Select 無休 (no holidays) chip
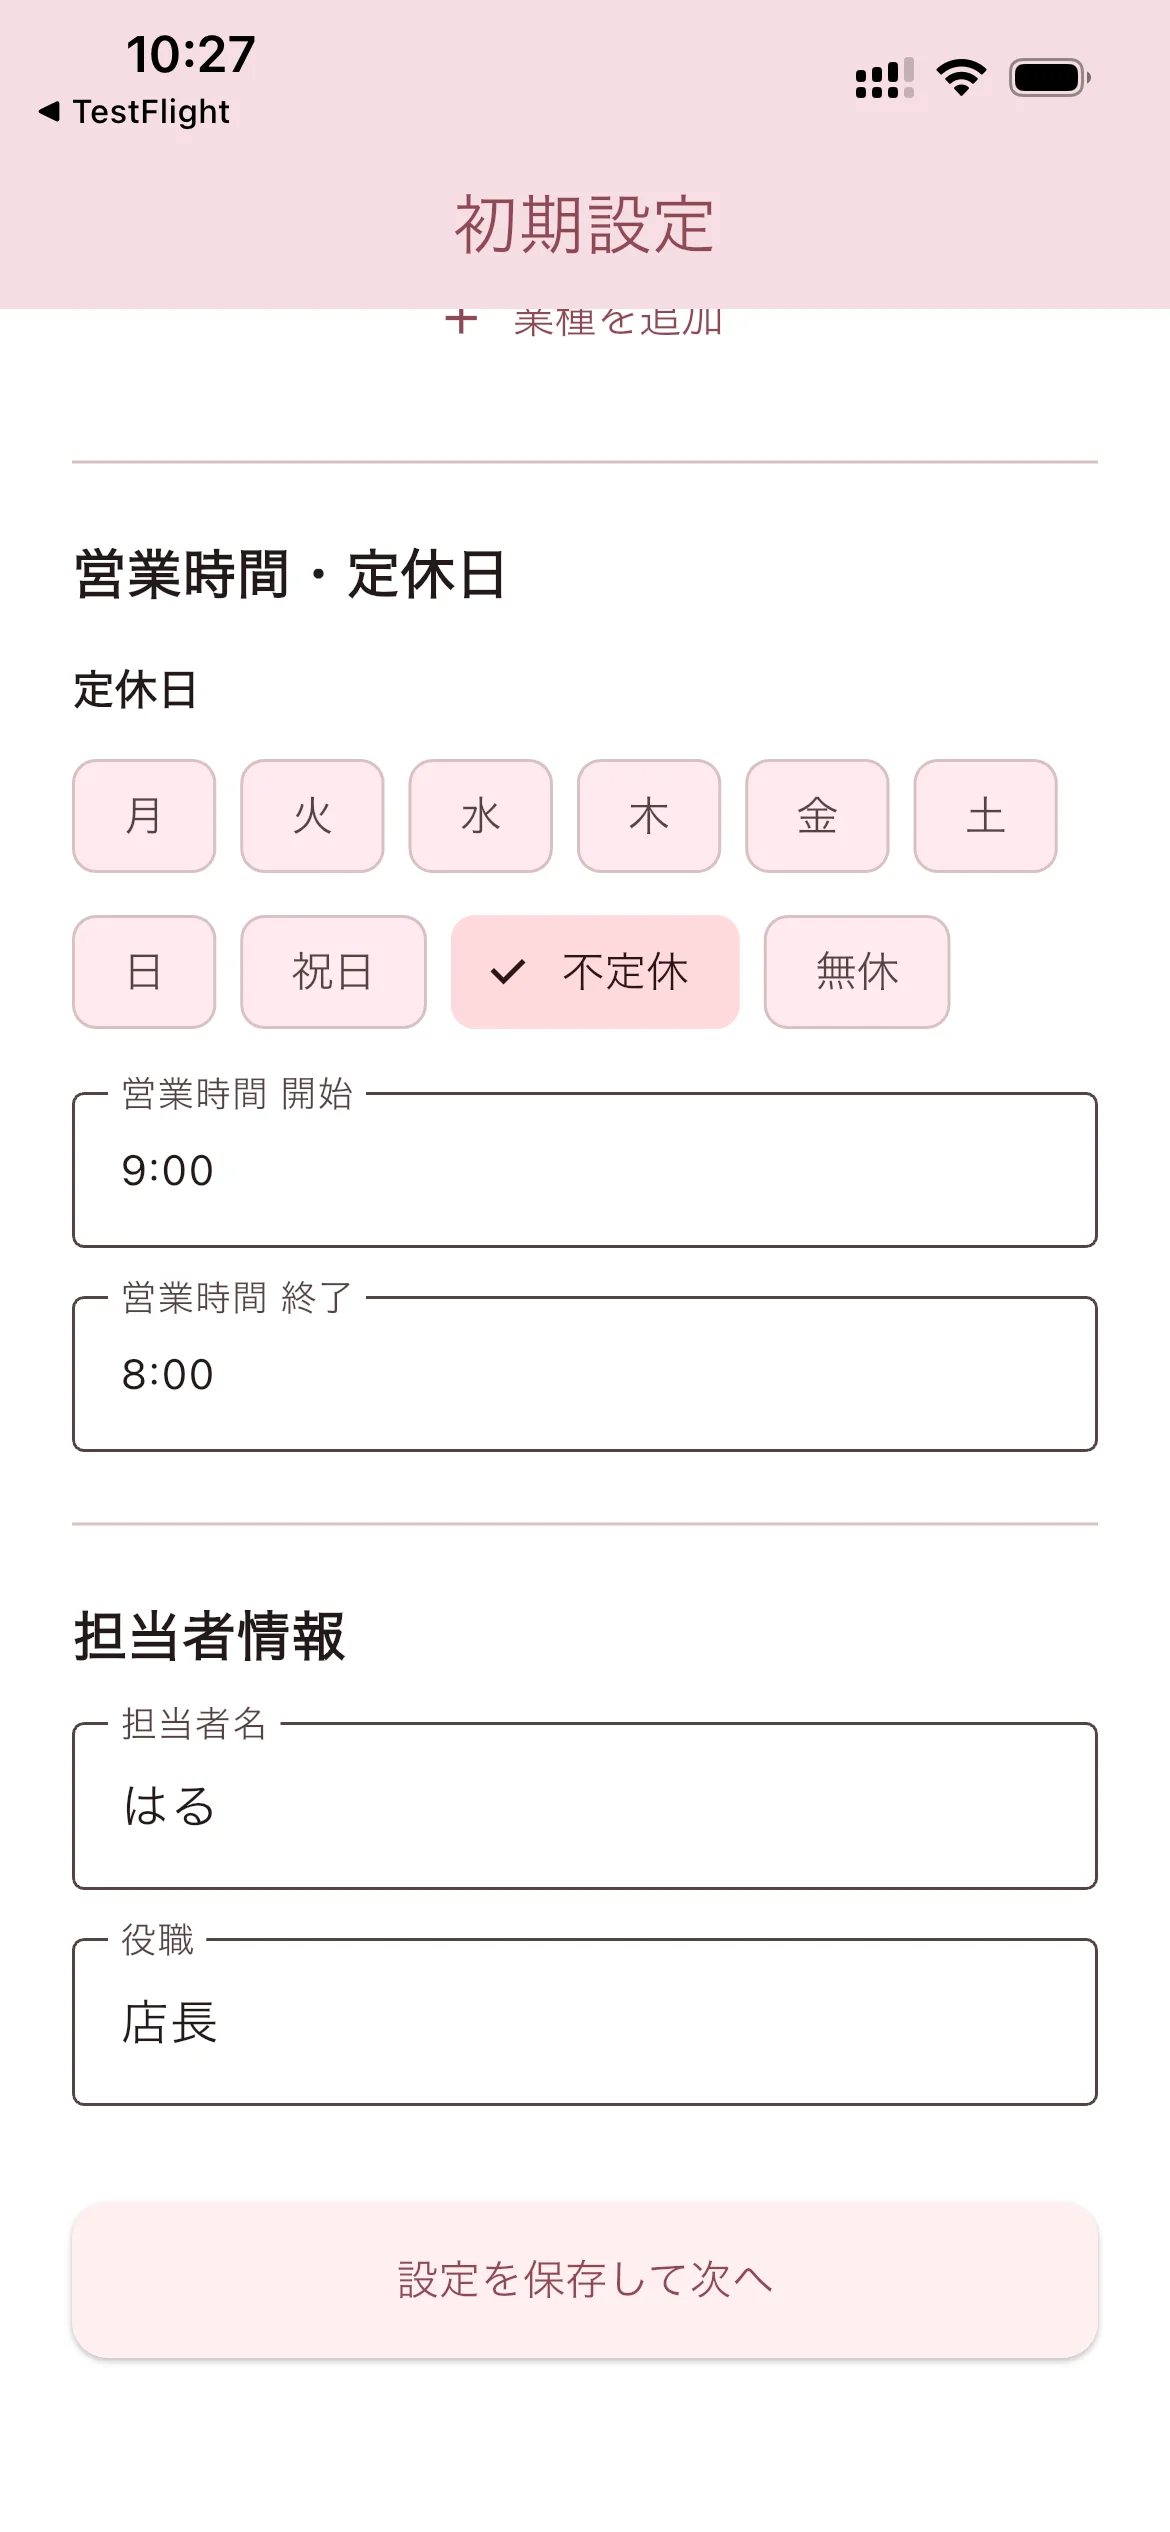The height and width of the screenshot is (2532, 1170). (857, 972)
